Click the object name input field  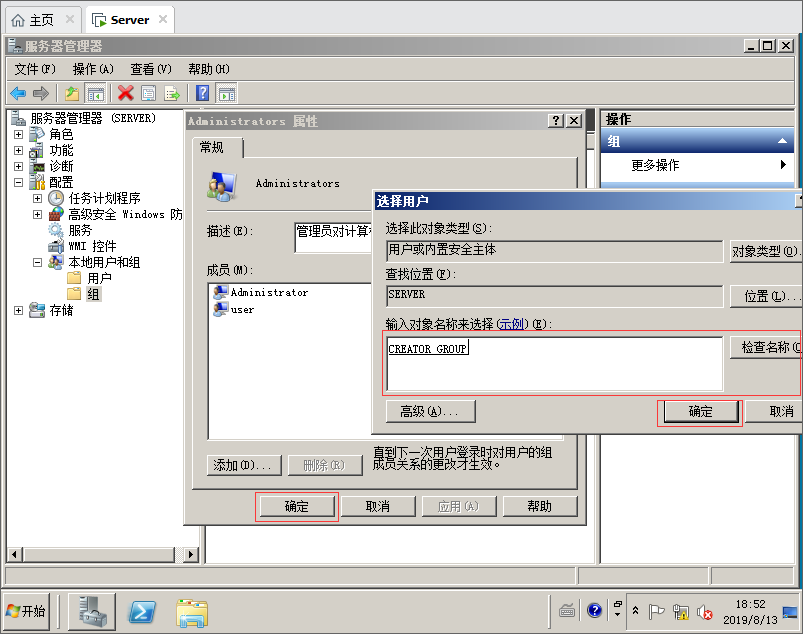pos(554,363)
